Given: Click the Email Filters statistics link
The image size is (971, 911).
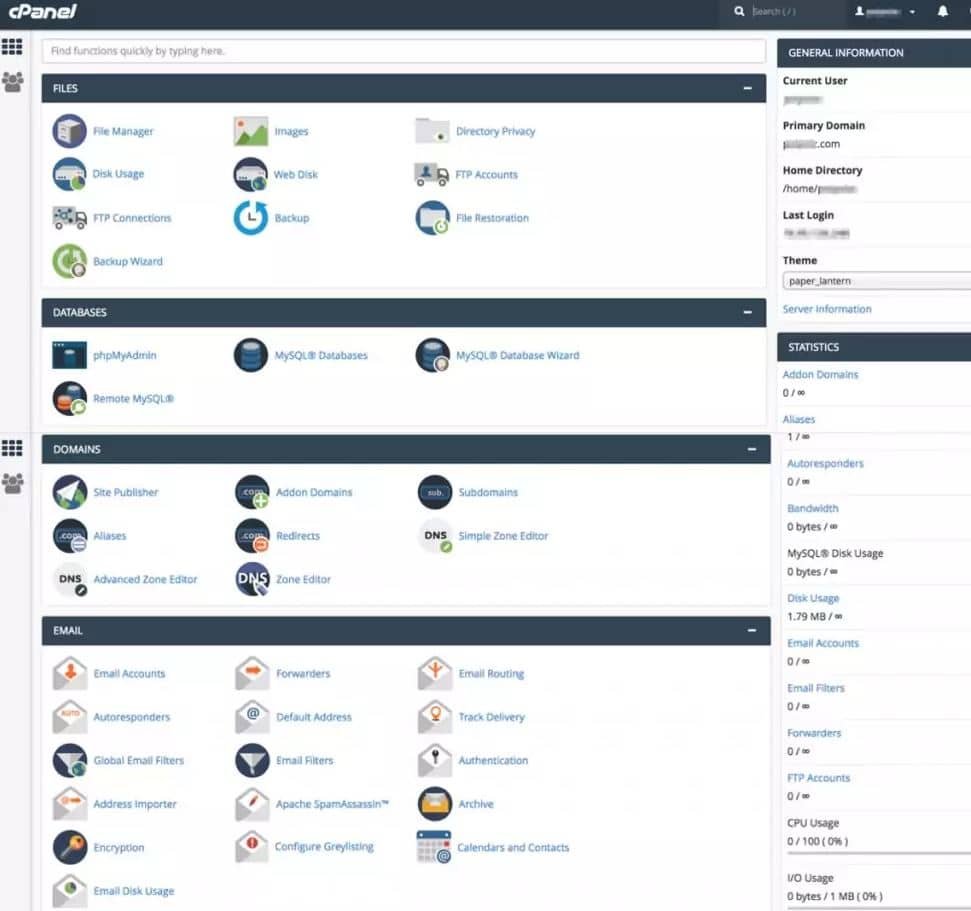Looking at the screenshot, I should pos(816,688).
